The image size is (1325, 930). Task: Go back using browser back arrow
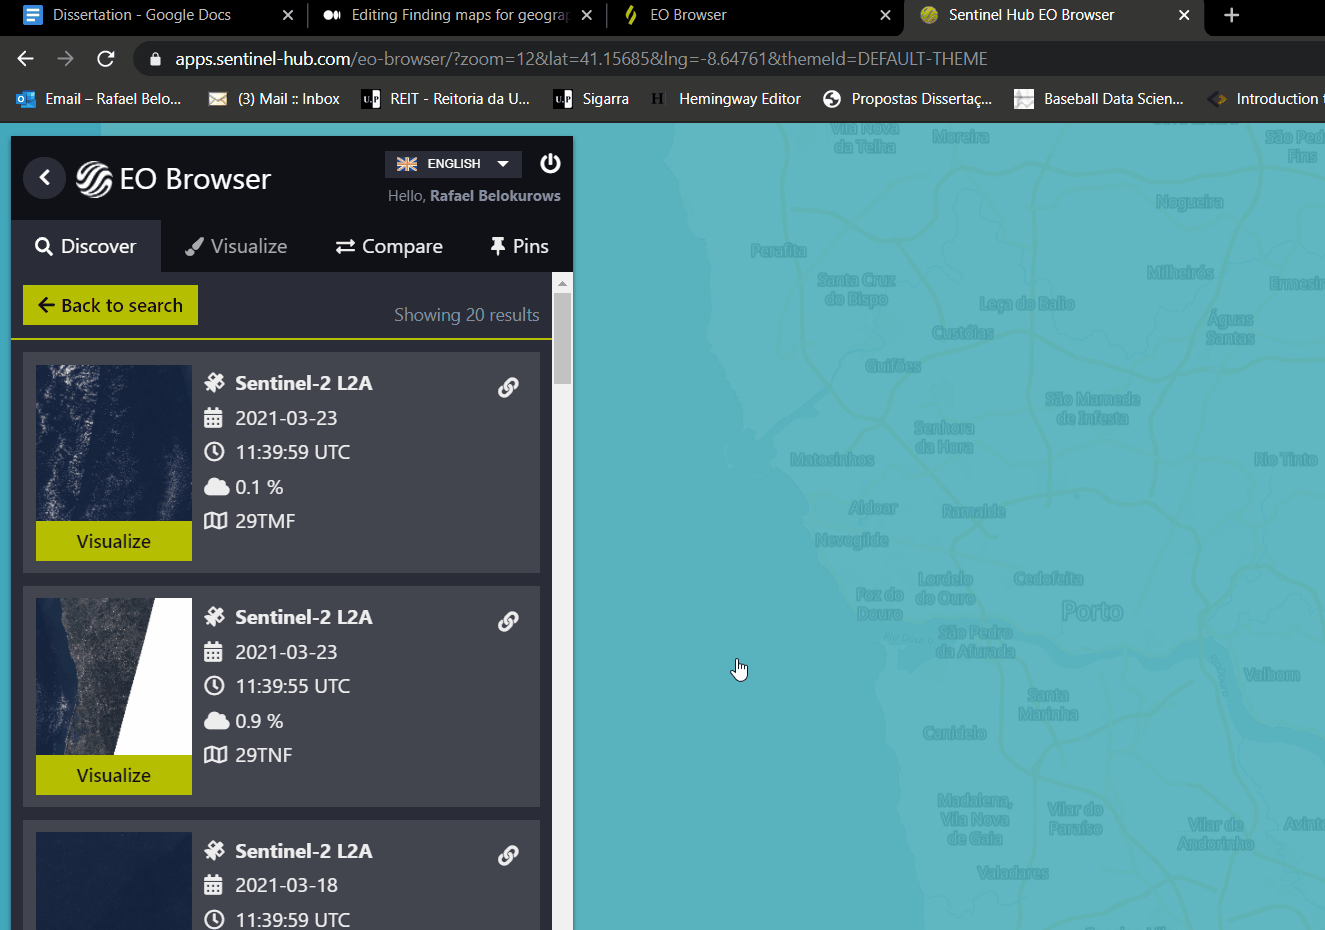click(26, 59)
